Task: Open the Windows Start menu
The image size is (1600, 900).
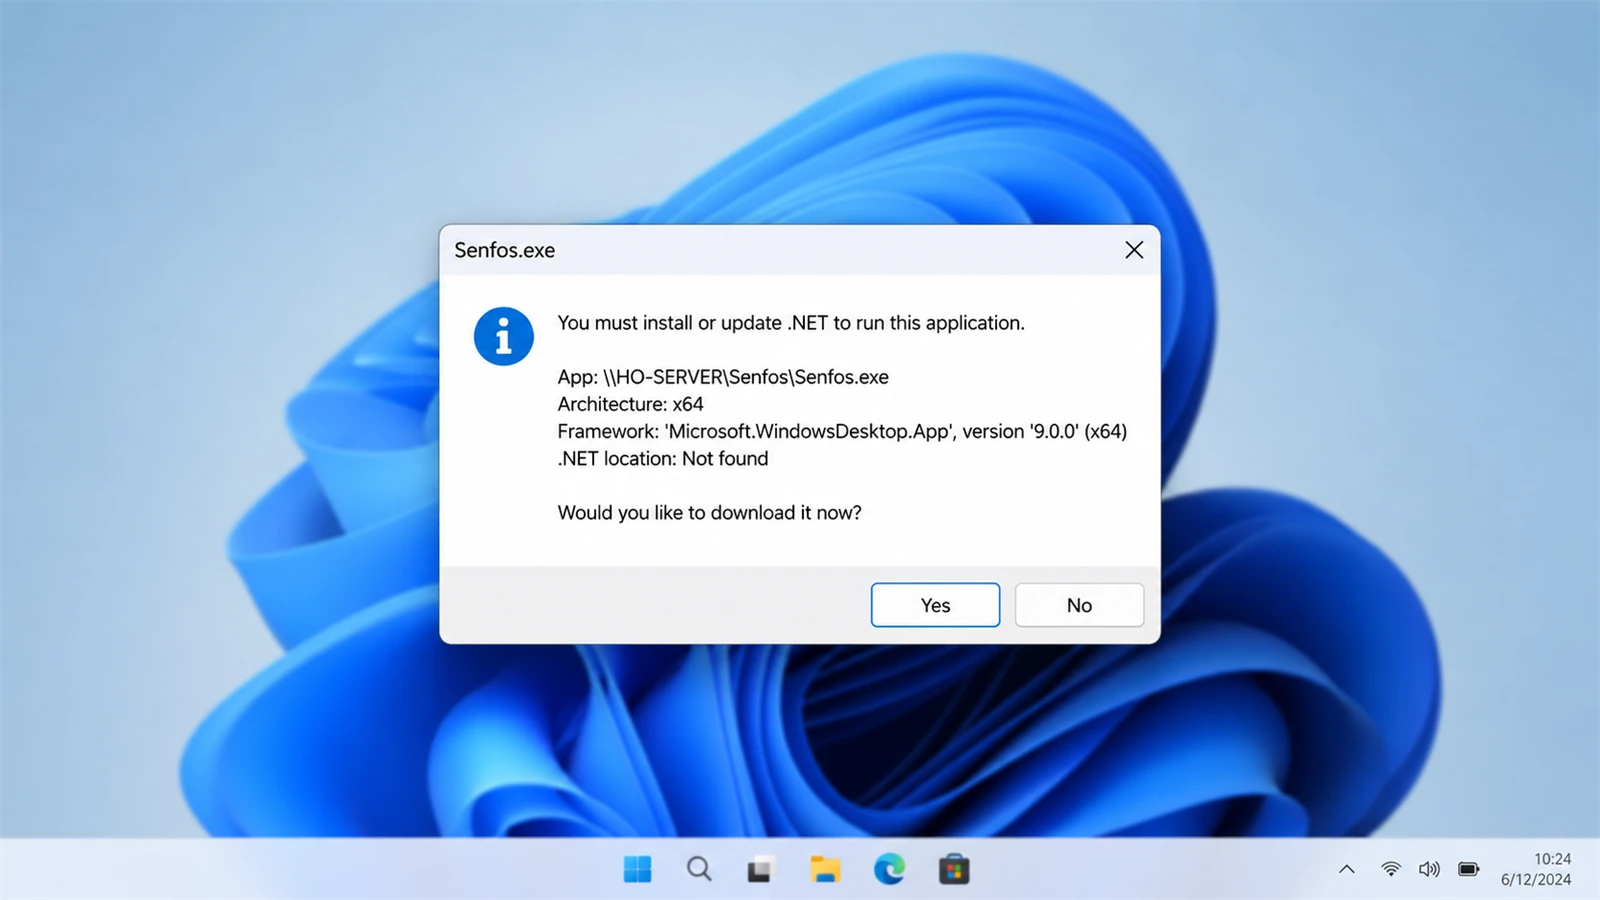Action: coord(637,869)
